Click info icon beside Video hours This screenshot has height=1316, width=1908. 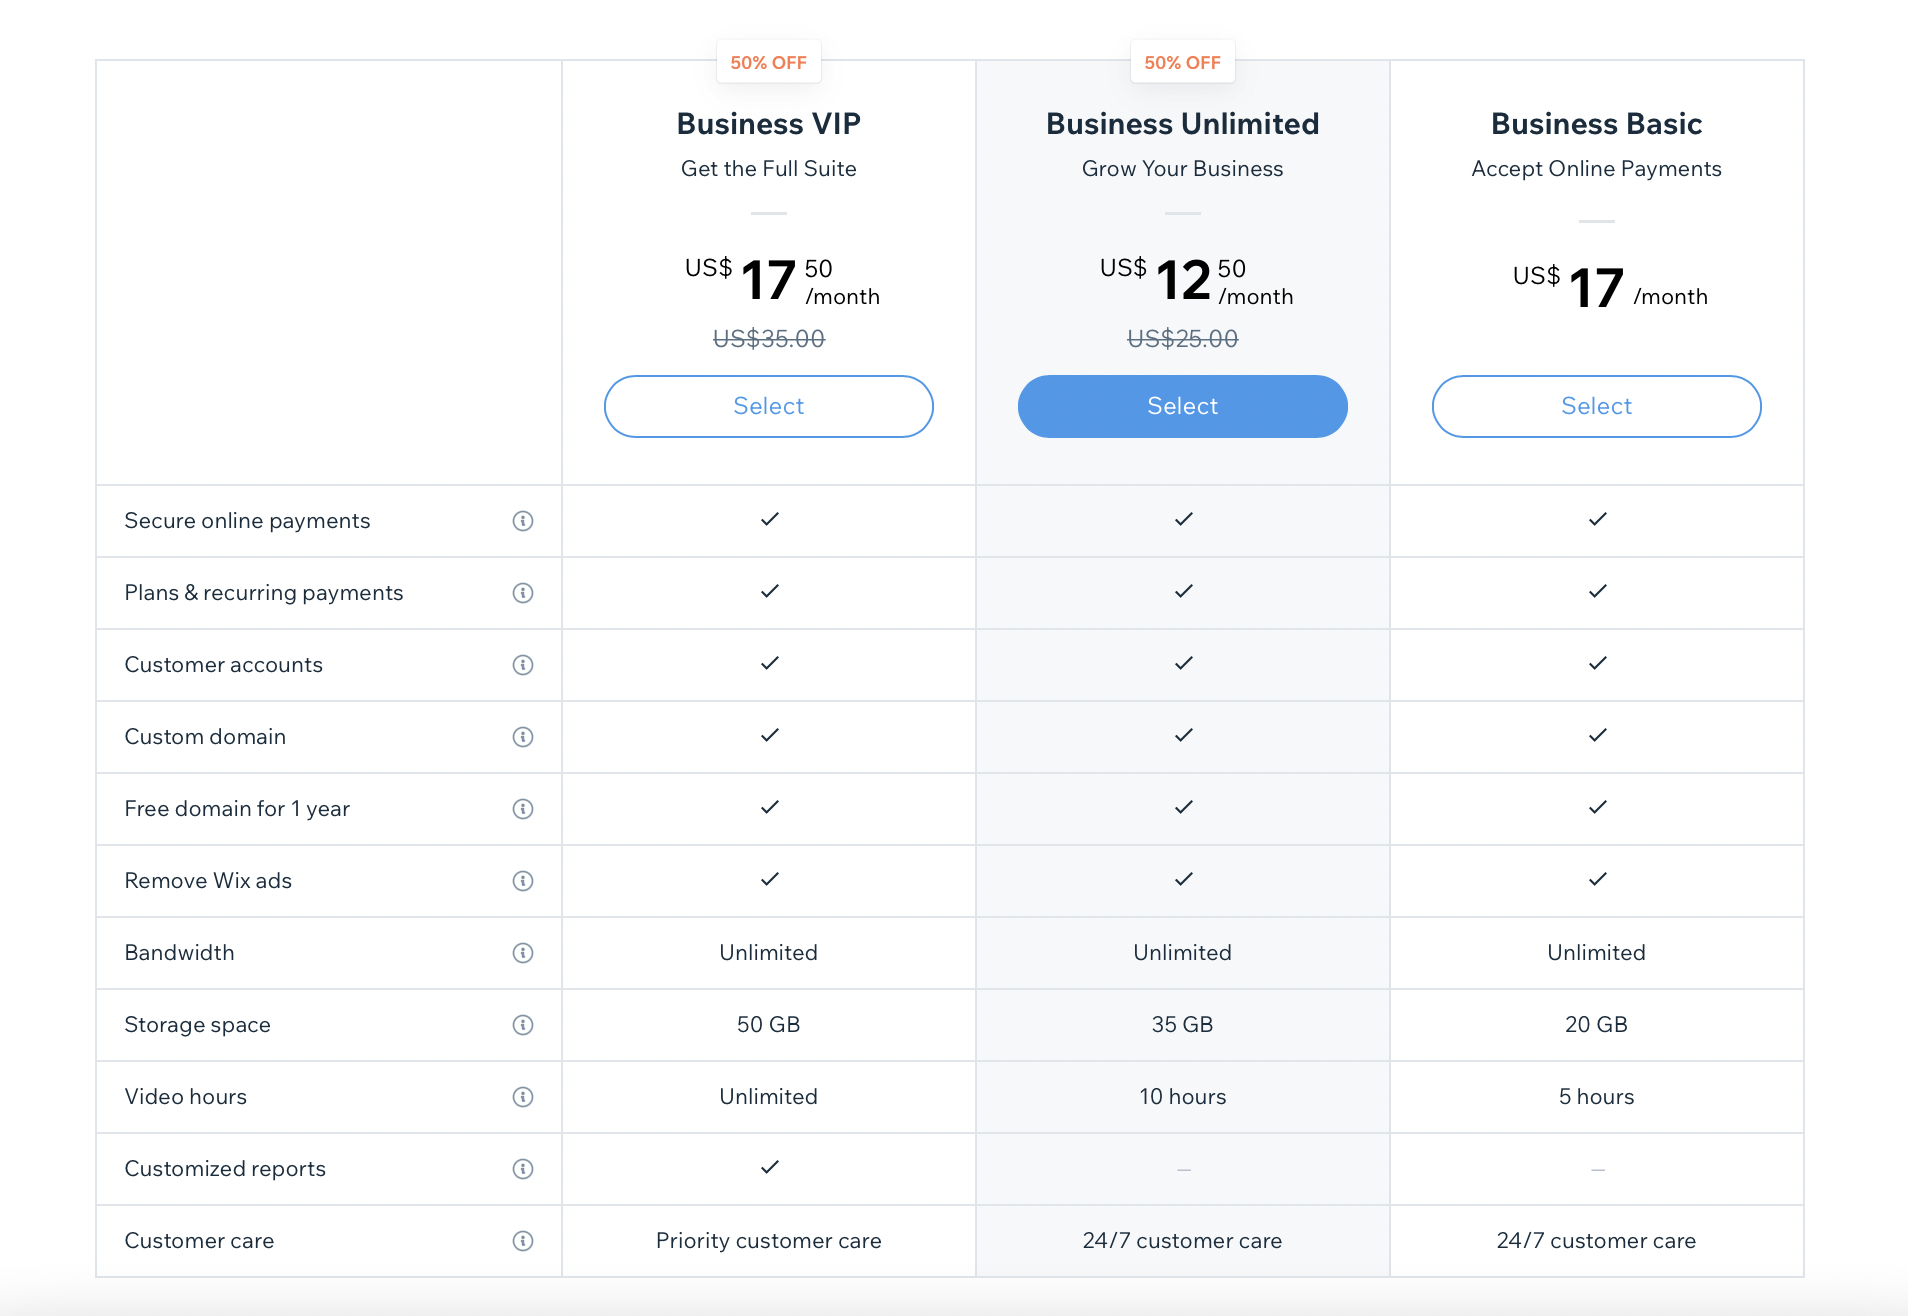pos(523,1097)
